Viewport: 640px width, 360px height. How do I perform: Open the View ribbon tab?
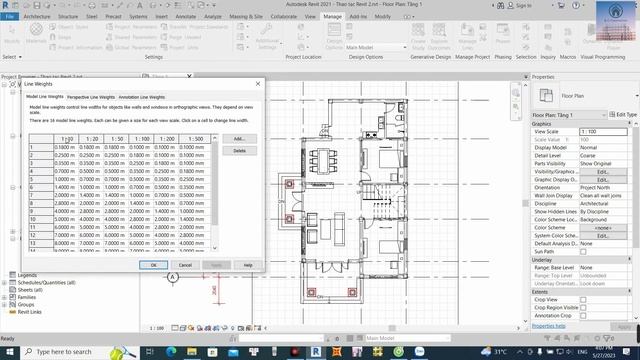pos(310,16)
